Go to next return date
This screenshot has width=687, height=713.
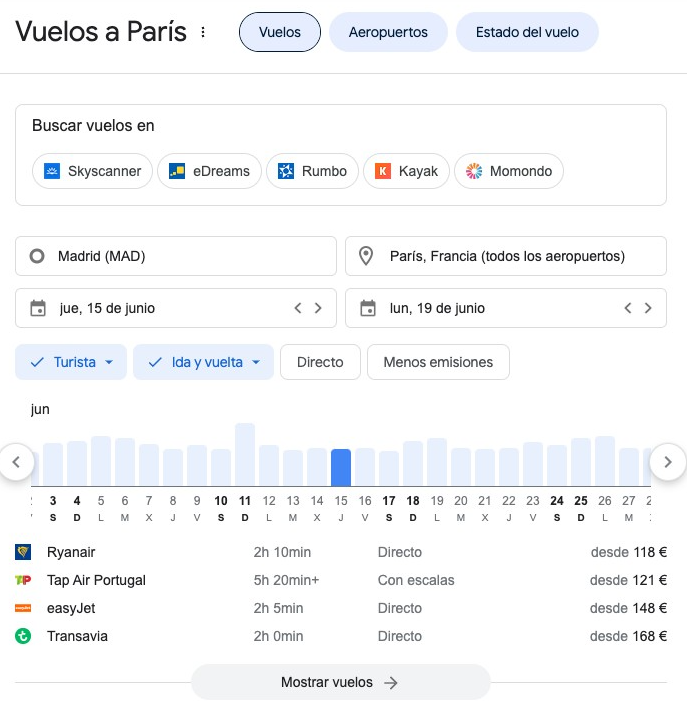[x=648, y=308]
